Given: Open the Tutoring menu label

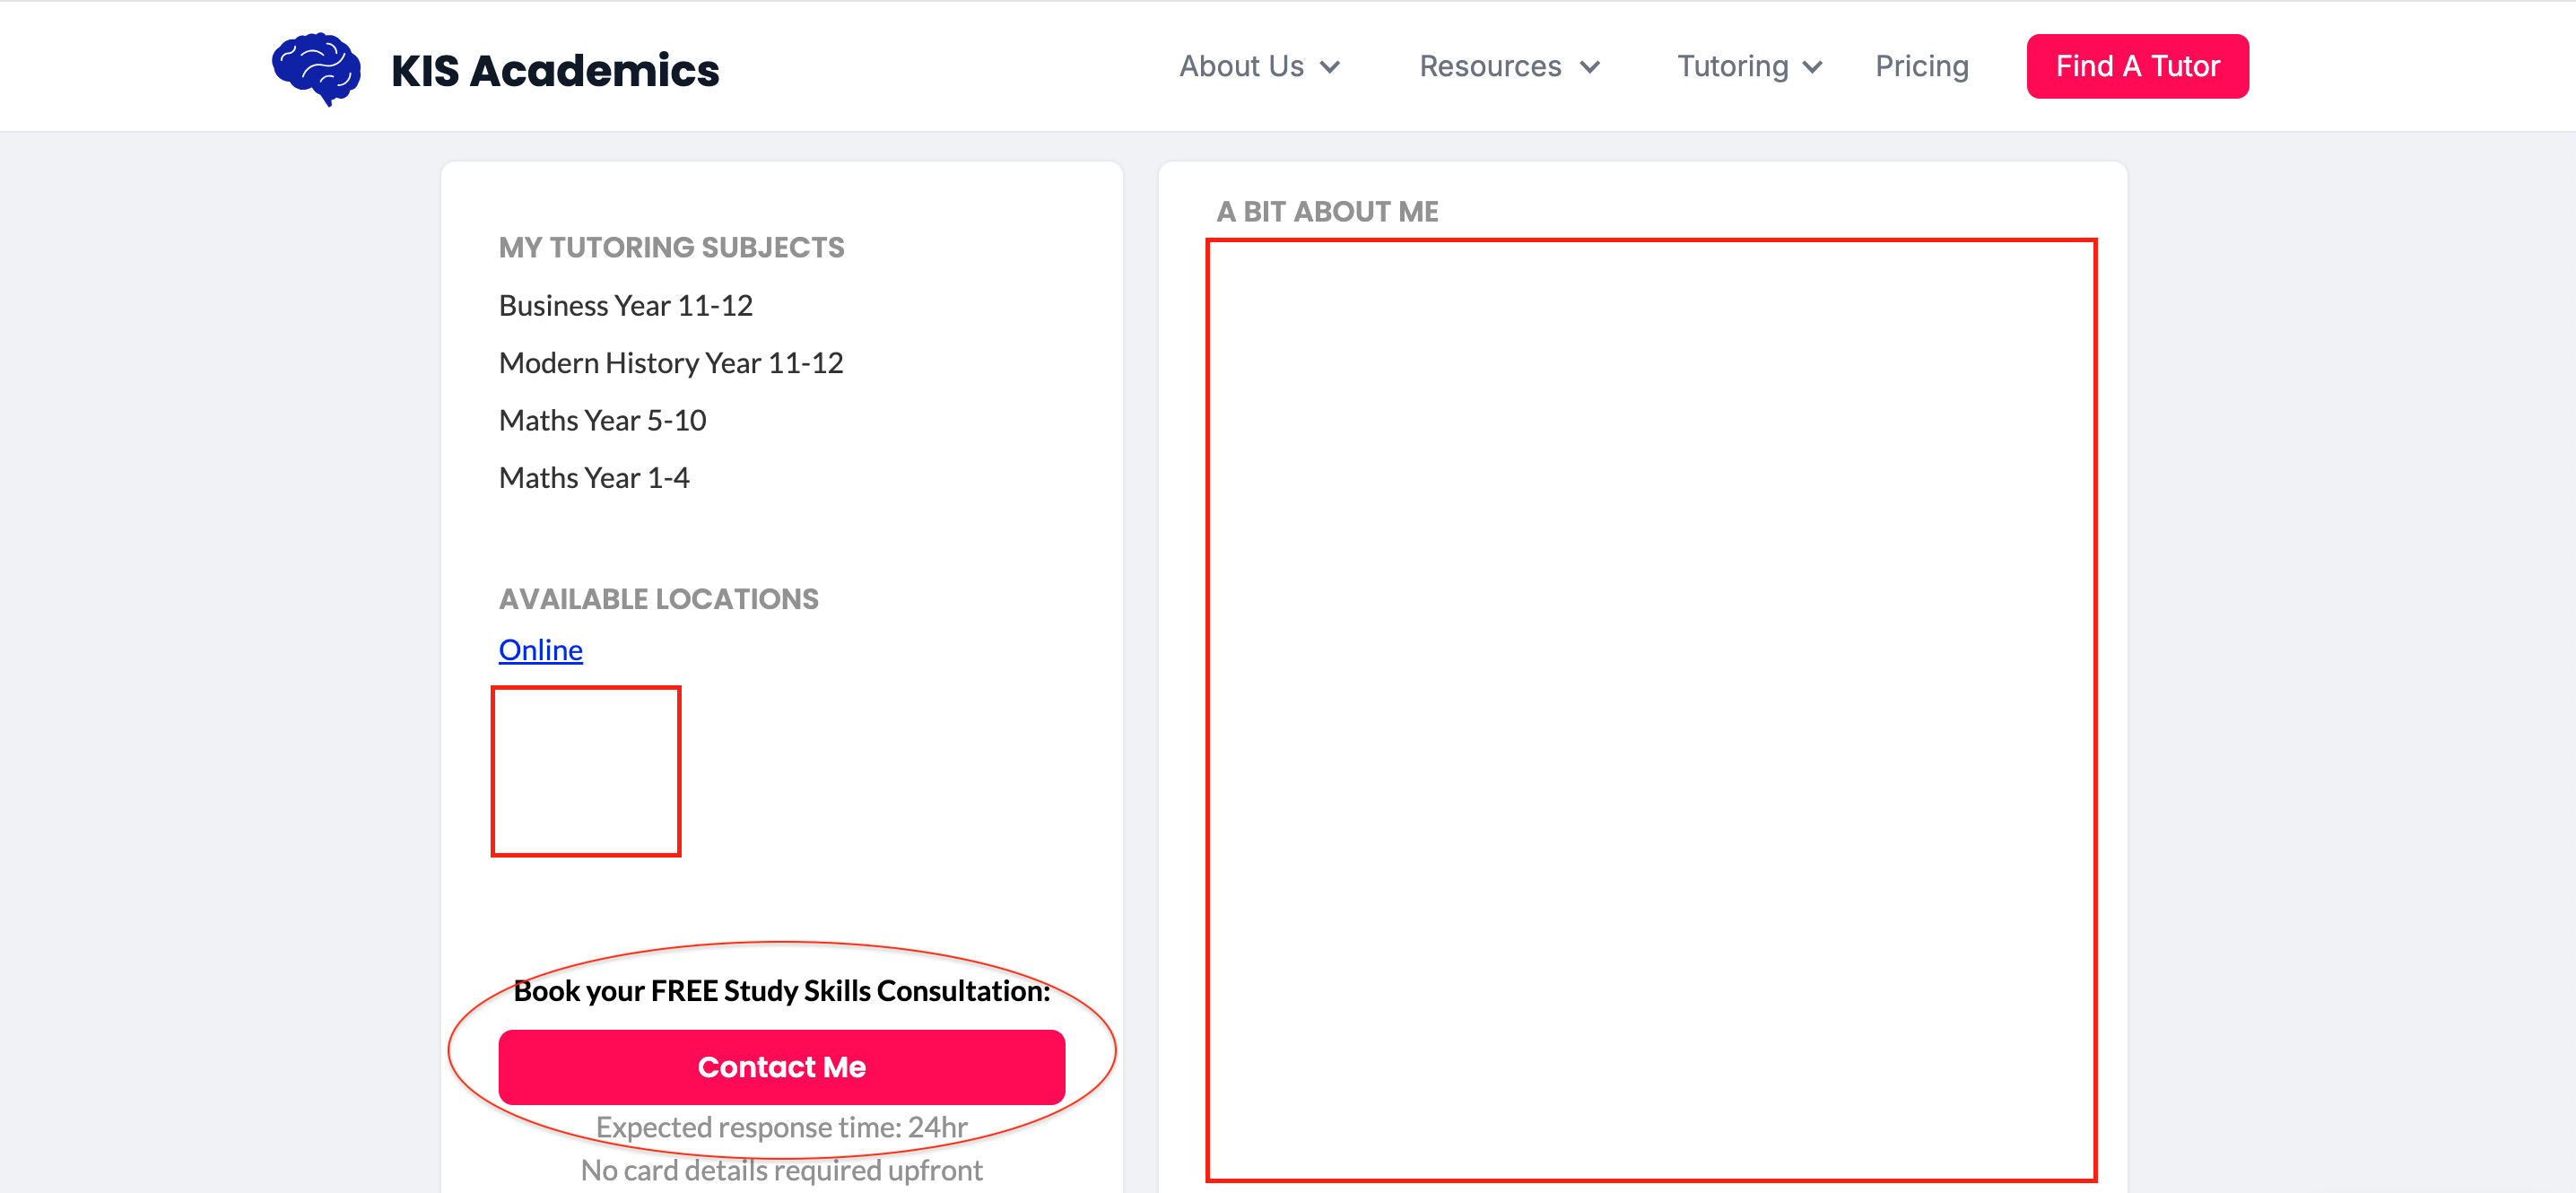Looking at the screenshot, I should 1732,66.
